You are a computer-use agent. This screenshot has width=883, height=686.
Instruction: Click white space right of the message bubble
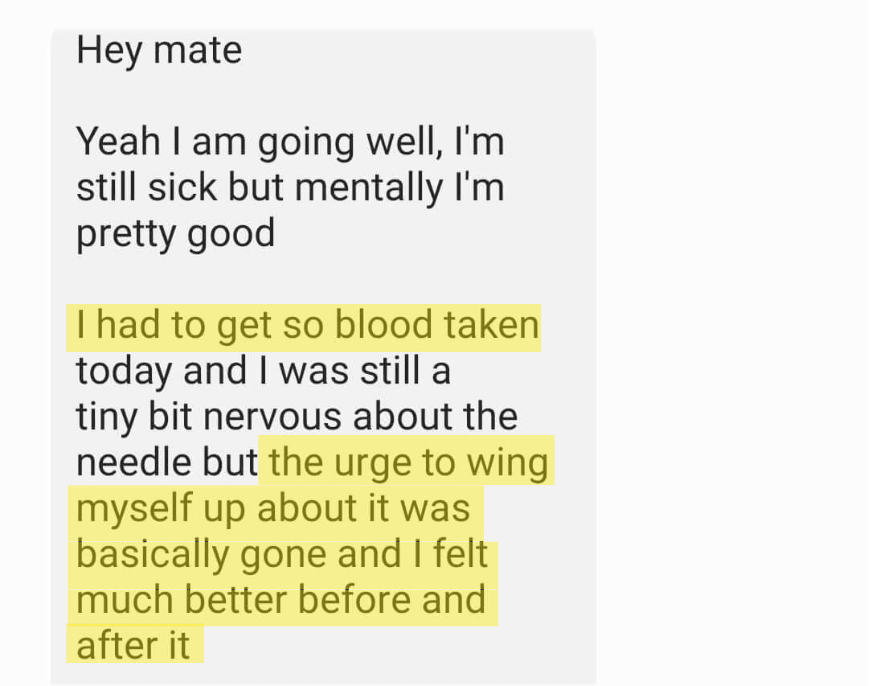732,338
